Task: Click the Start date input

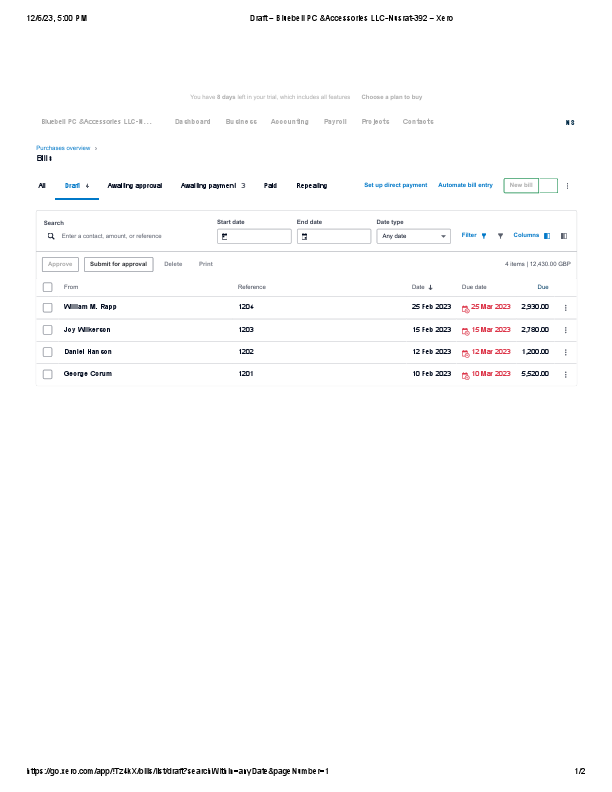Action: pyautogui.click(x=254, y=236)
